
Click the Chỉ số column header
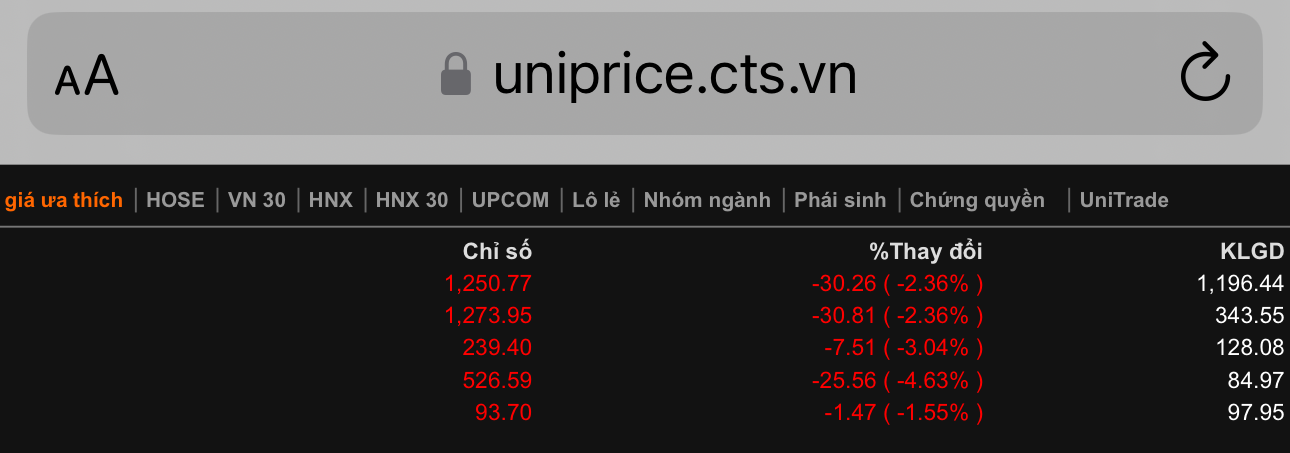coord(497,252)
